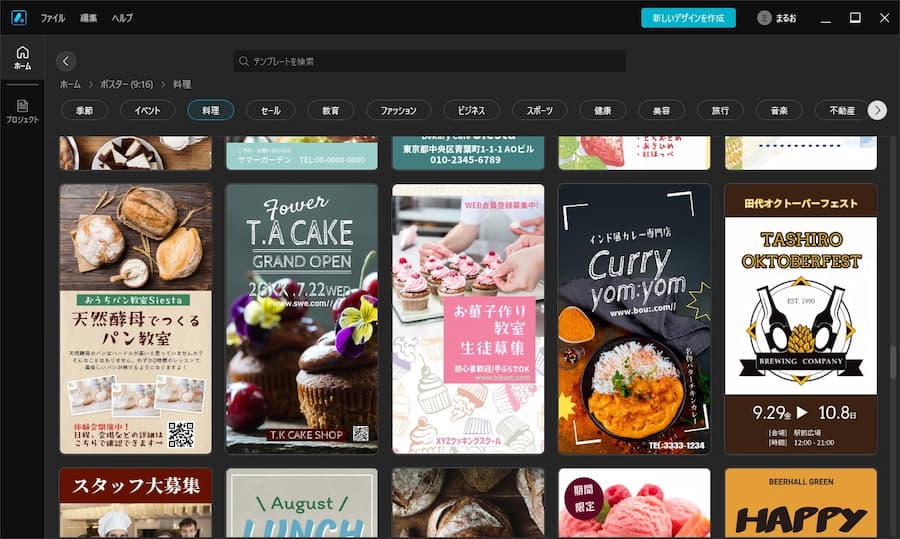Open the サマーガーデン template in the top row
The width and height of the screenshot is (900, 539).
click(x=302, y=153)
